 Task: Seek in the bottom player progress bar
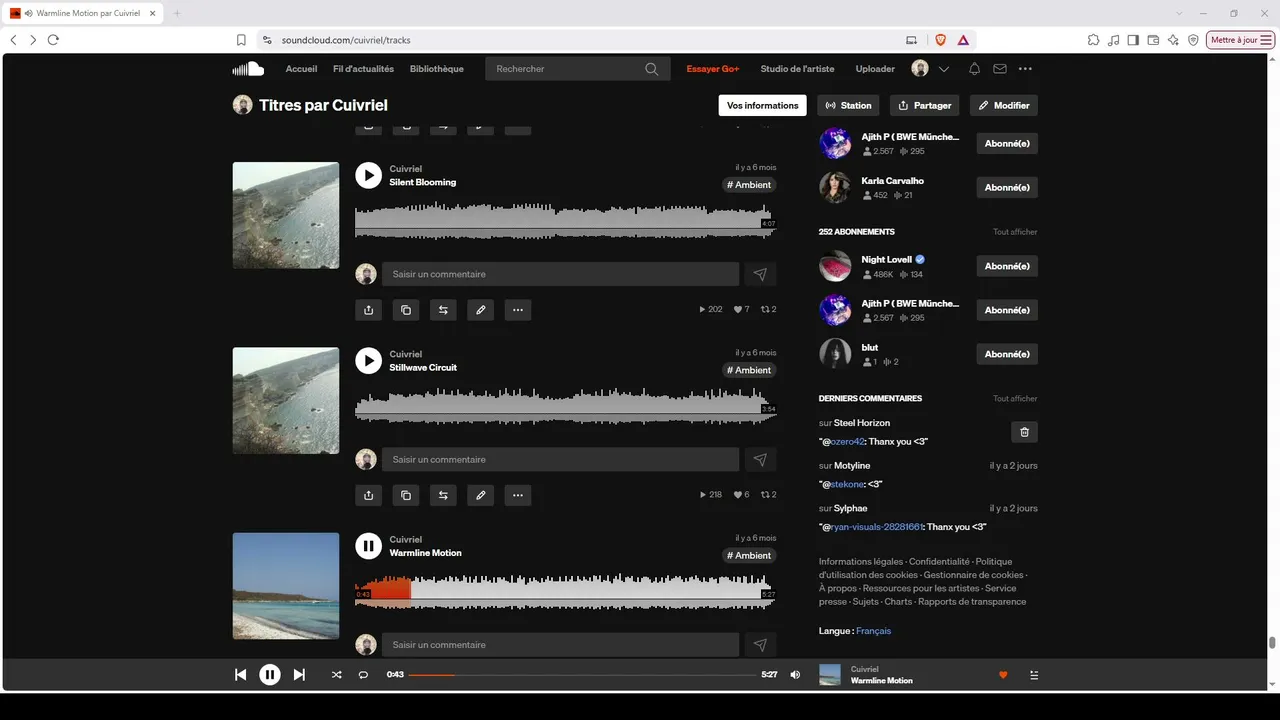[x=583, y=675]
